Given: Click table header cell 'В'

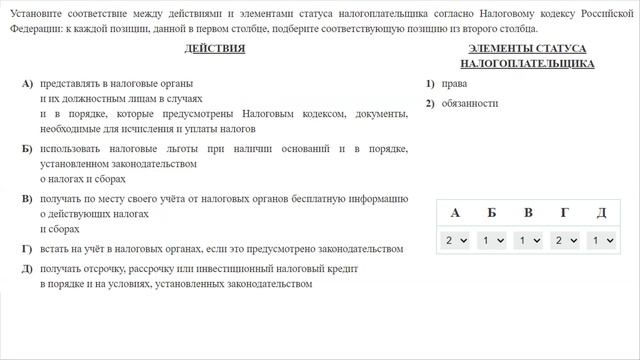Looking at the screenshot, I should pyautogui.click(x=528, y=213).
